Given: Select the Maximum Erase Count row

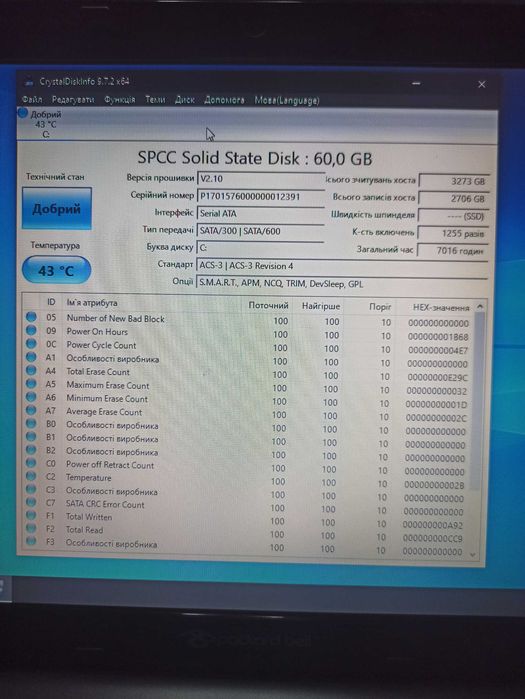Looking at the screenshot, I should click(x=247, y=387).
